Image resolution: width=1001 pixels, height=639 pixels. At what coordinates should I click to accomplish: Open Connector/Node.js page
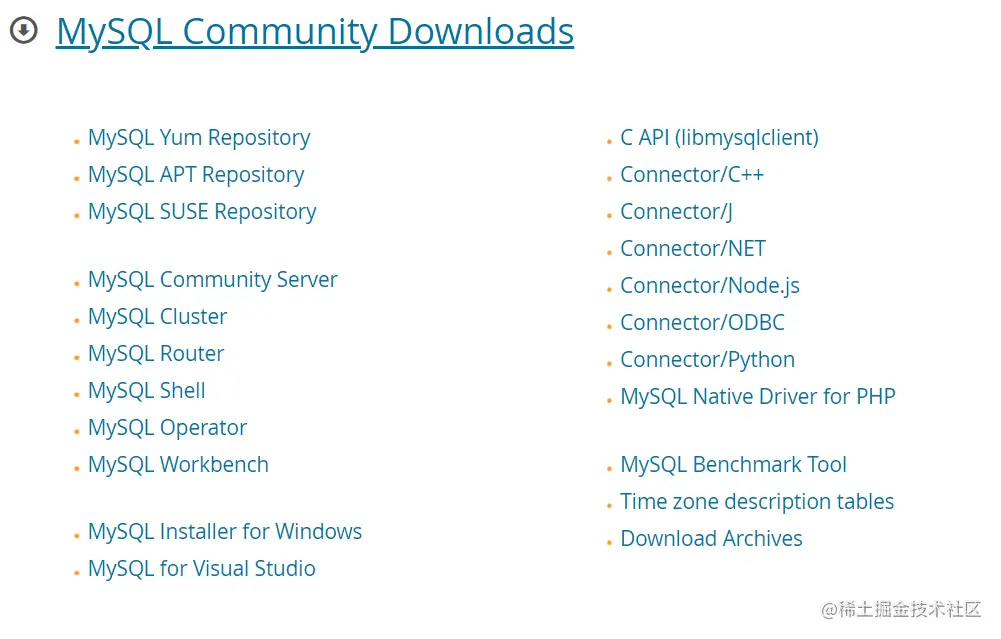tap(710, 286)
